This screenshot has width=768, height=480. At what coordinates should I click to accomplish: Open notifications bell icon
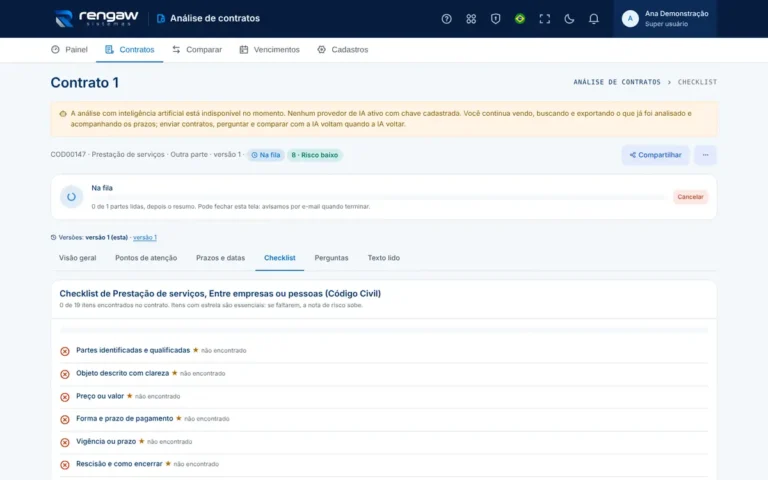(x=593, y=19)
